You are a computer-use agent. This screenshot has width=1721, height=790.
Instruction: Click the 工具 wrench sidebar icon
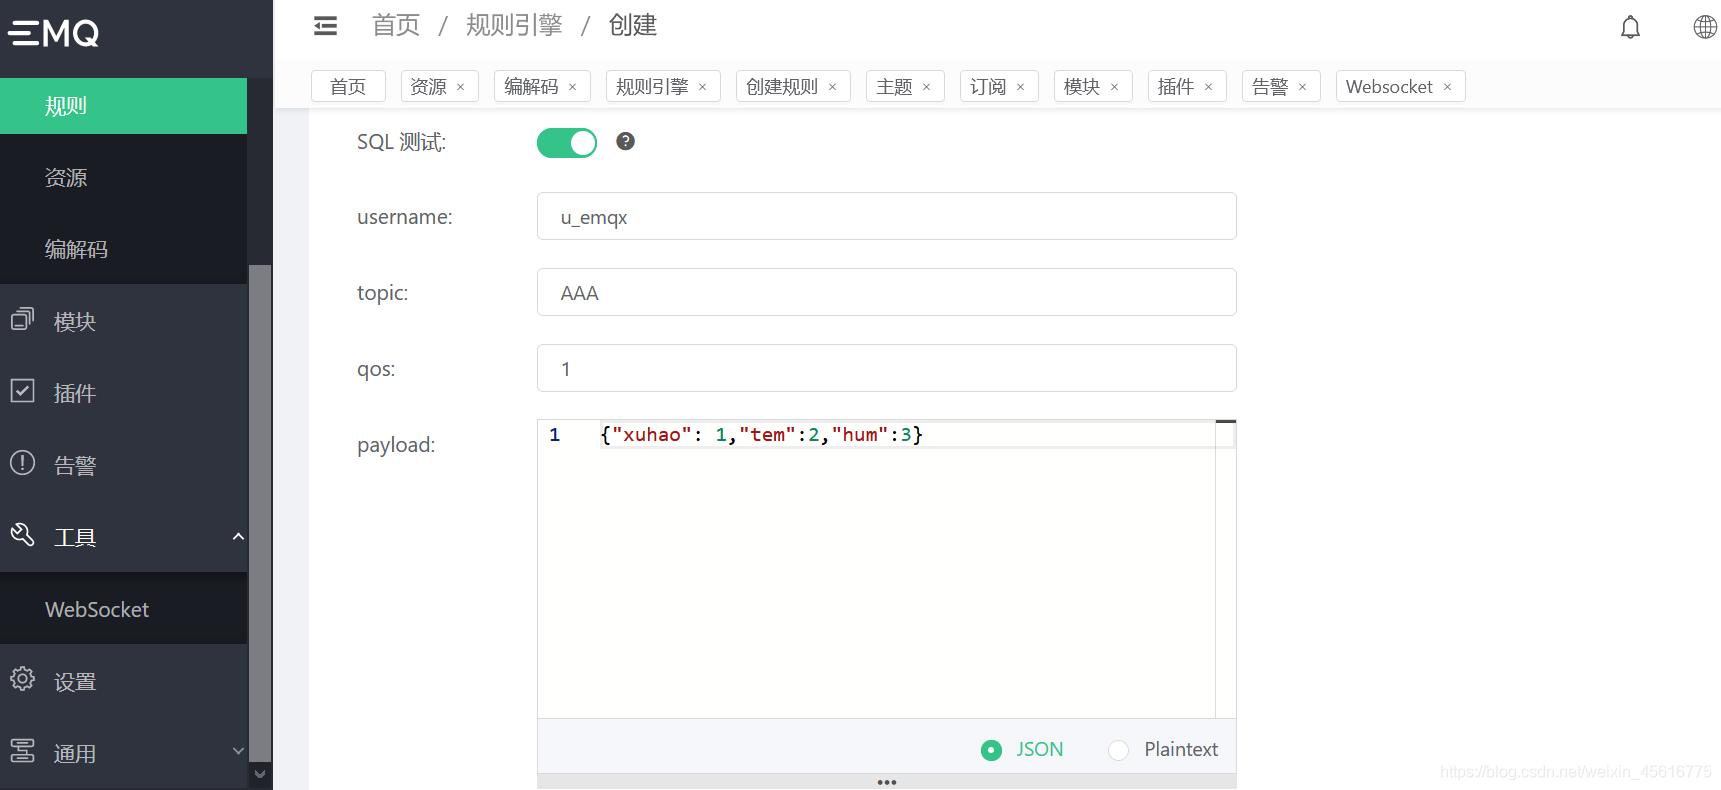[x=22, y=535]
